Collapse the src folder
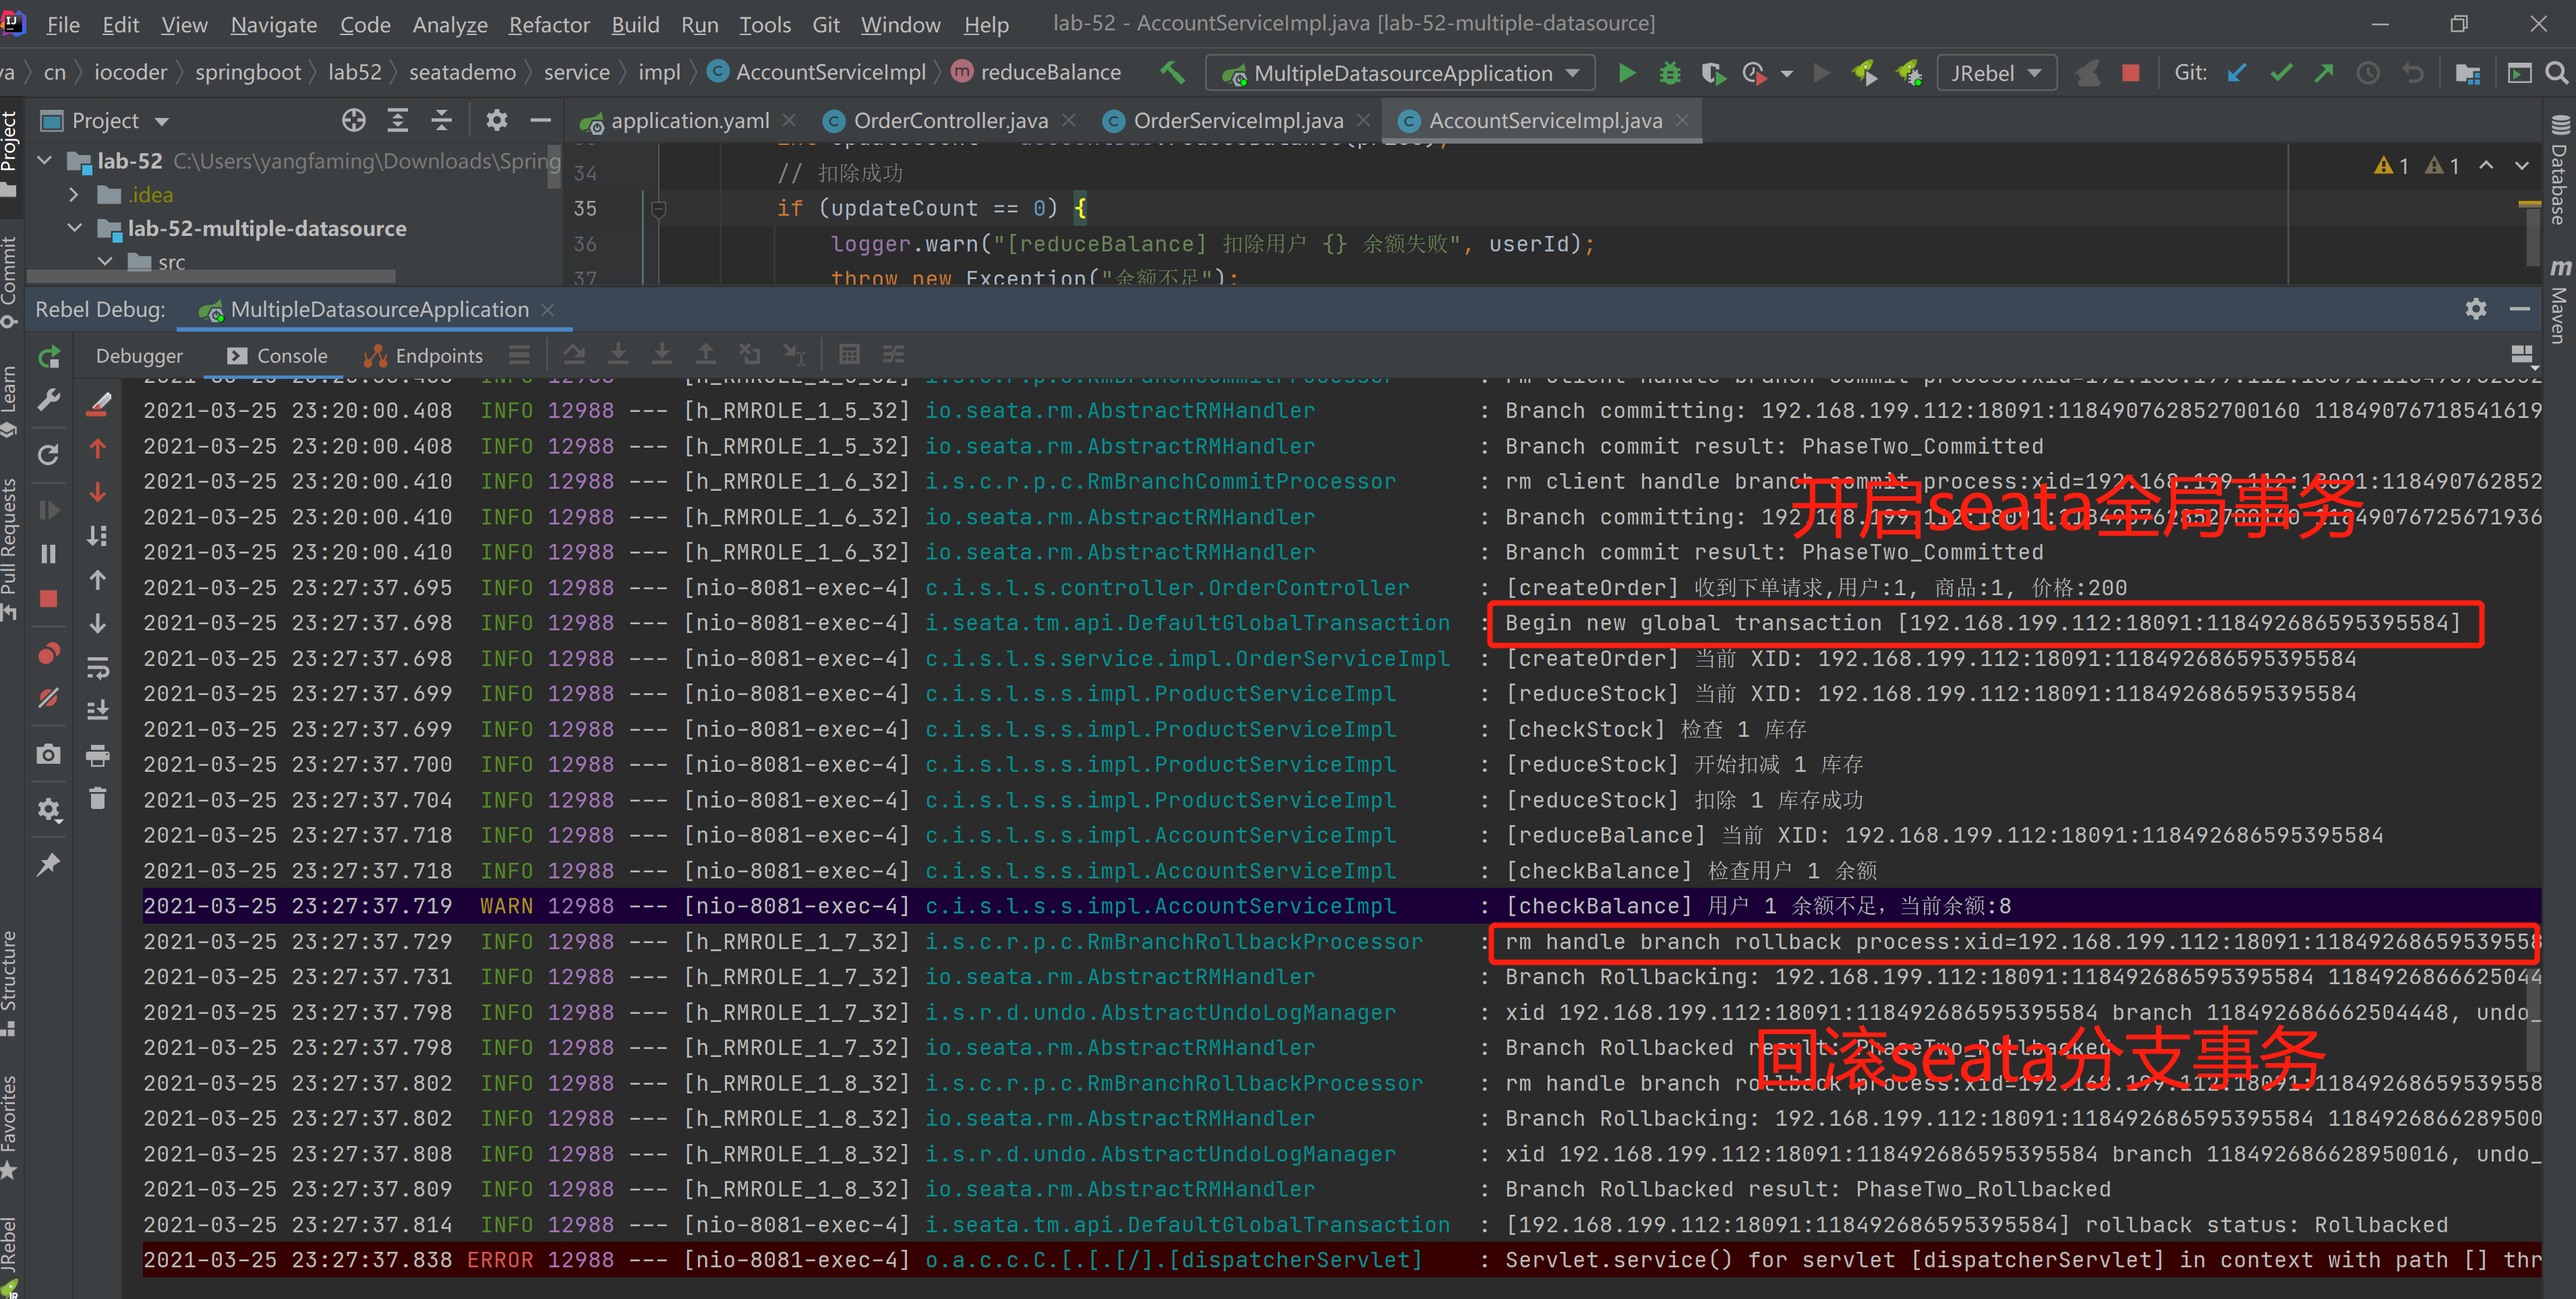Image resolution: width=2576 pixels, height=1299 pixels. coord(105,261)
